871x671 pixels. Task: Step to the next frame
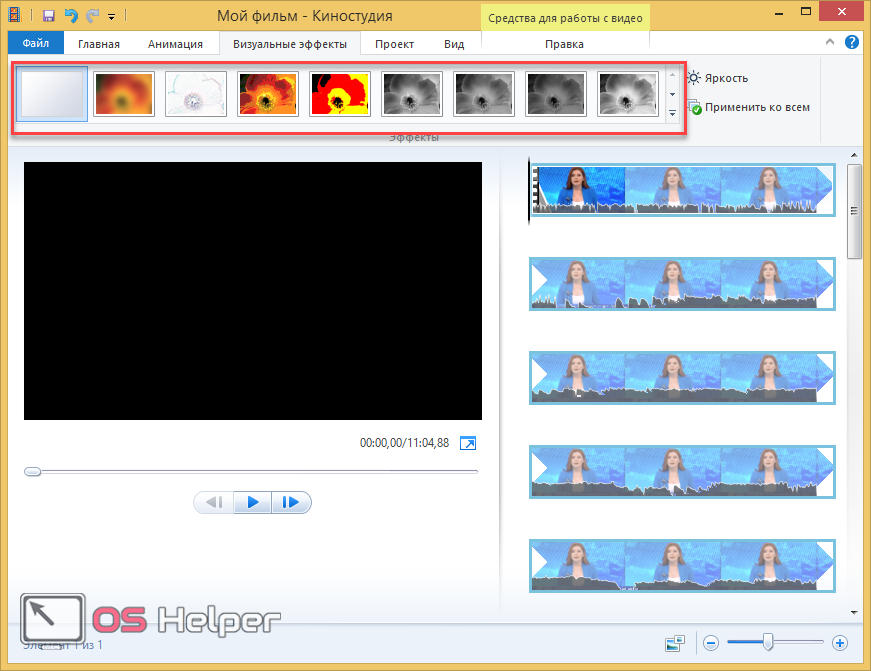coord(291,502)
